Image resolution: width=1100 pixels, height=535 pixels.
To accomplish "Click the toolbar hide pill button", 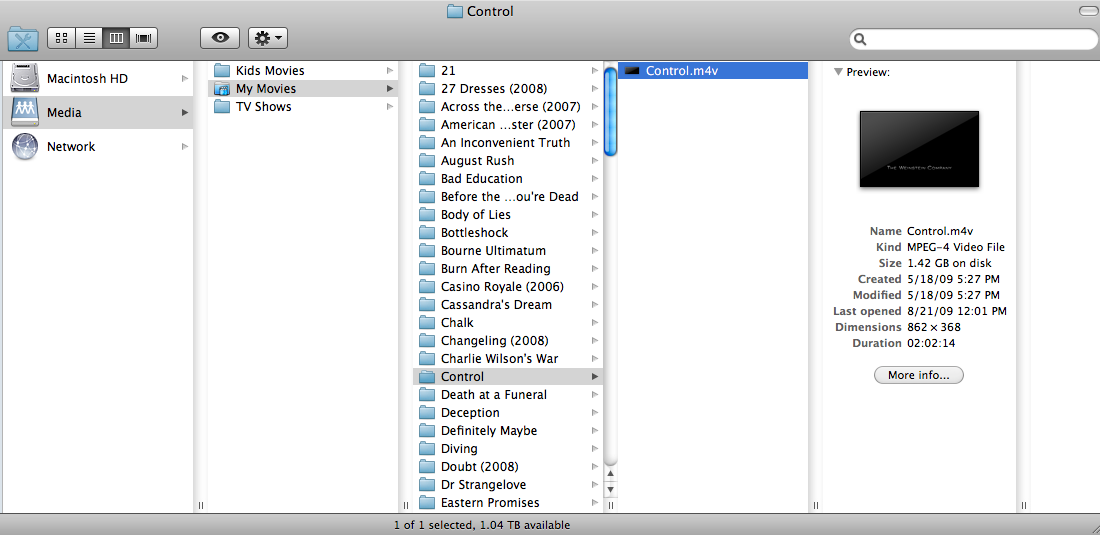I will tap(1089, 11).
